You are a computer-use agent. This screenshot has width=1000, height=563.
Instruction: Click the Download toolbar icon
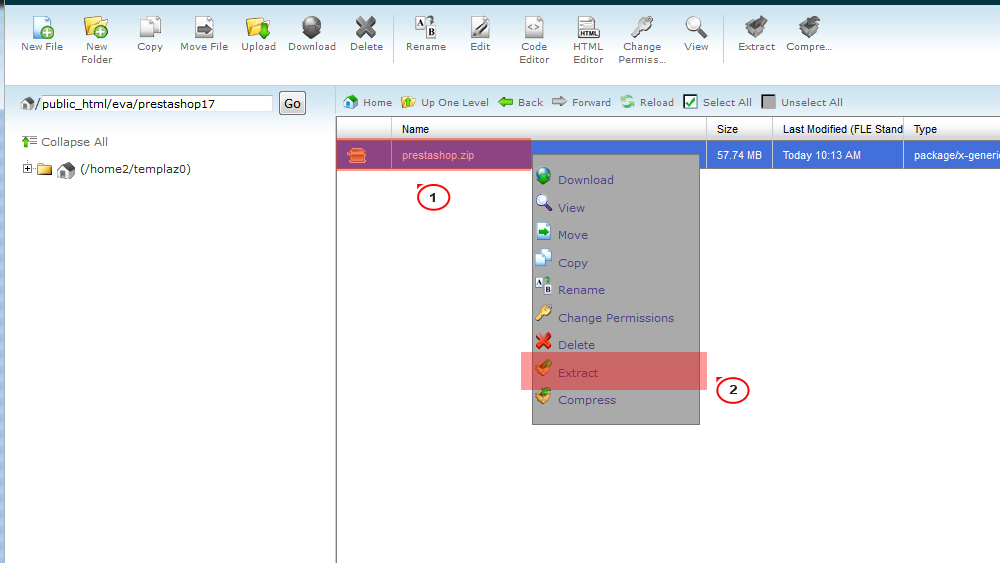pyautogui.click(x=312, y=34)
